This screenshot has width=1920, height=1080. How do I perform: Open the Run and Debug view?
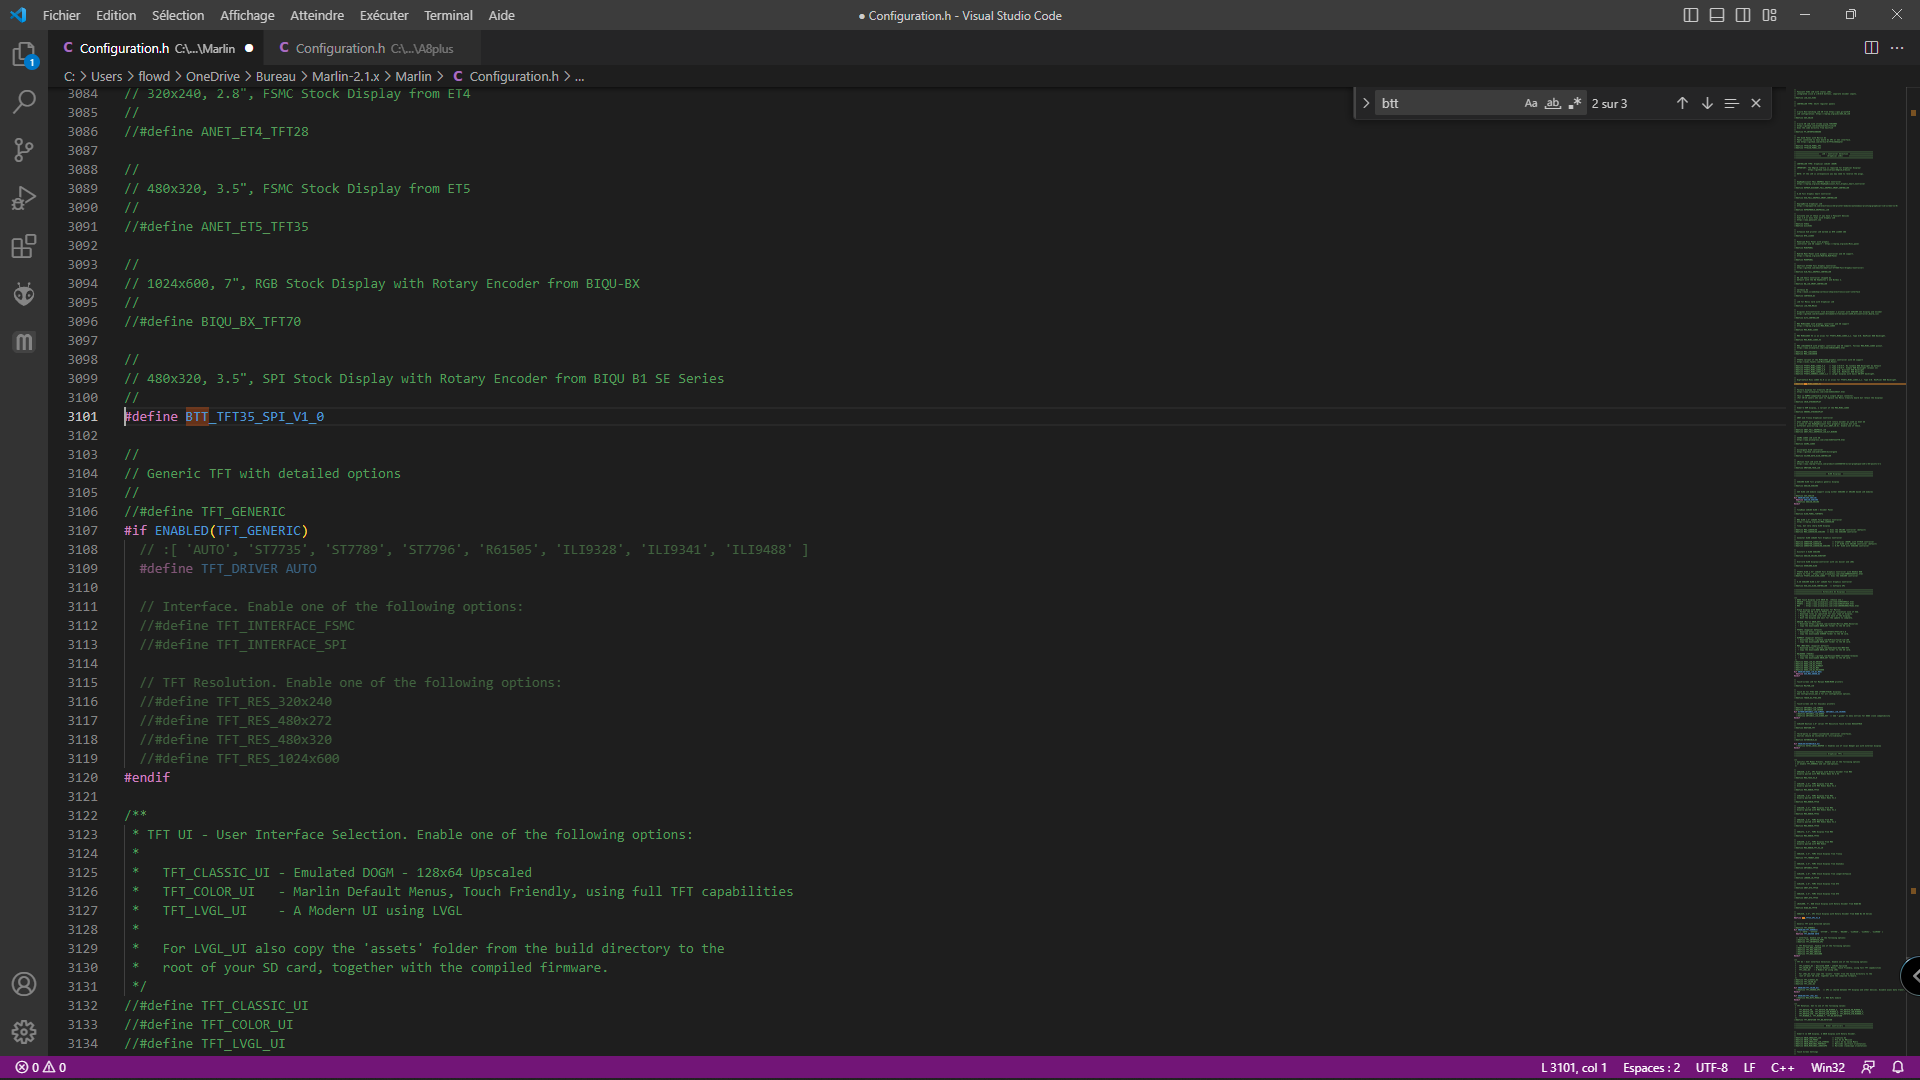tap(24, 198)
